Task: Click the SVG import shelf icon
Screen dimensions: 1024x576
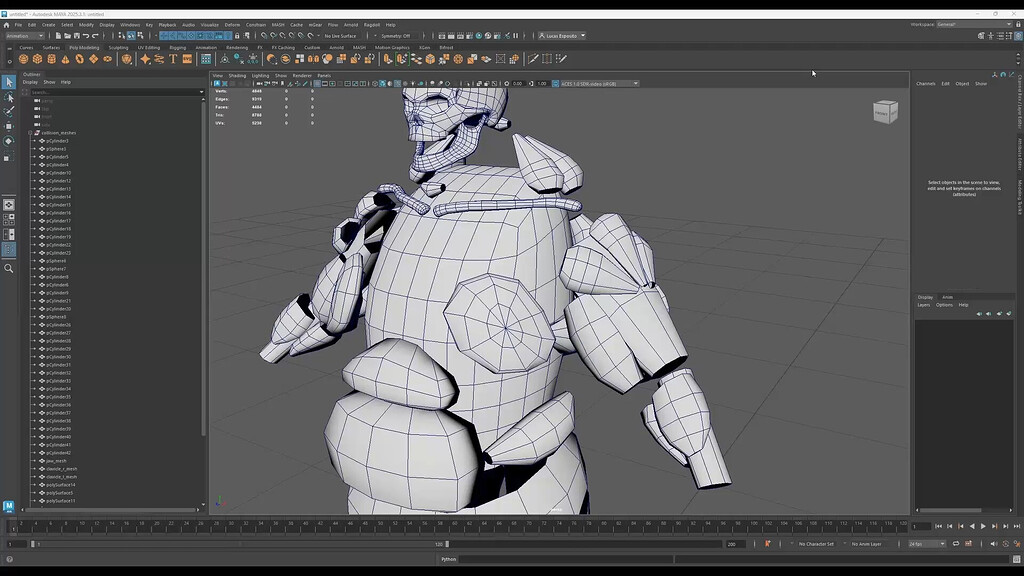Action: click(187, 59)
